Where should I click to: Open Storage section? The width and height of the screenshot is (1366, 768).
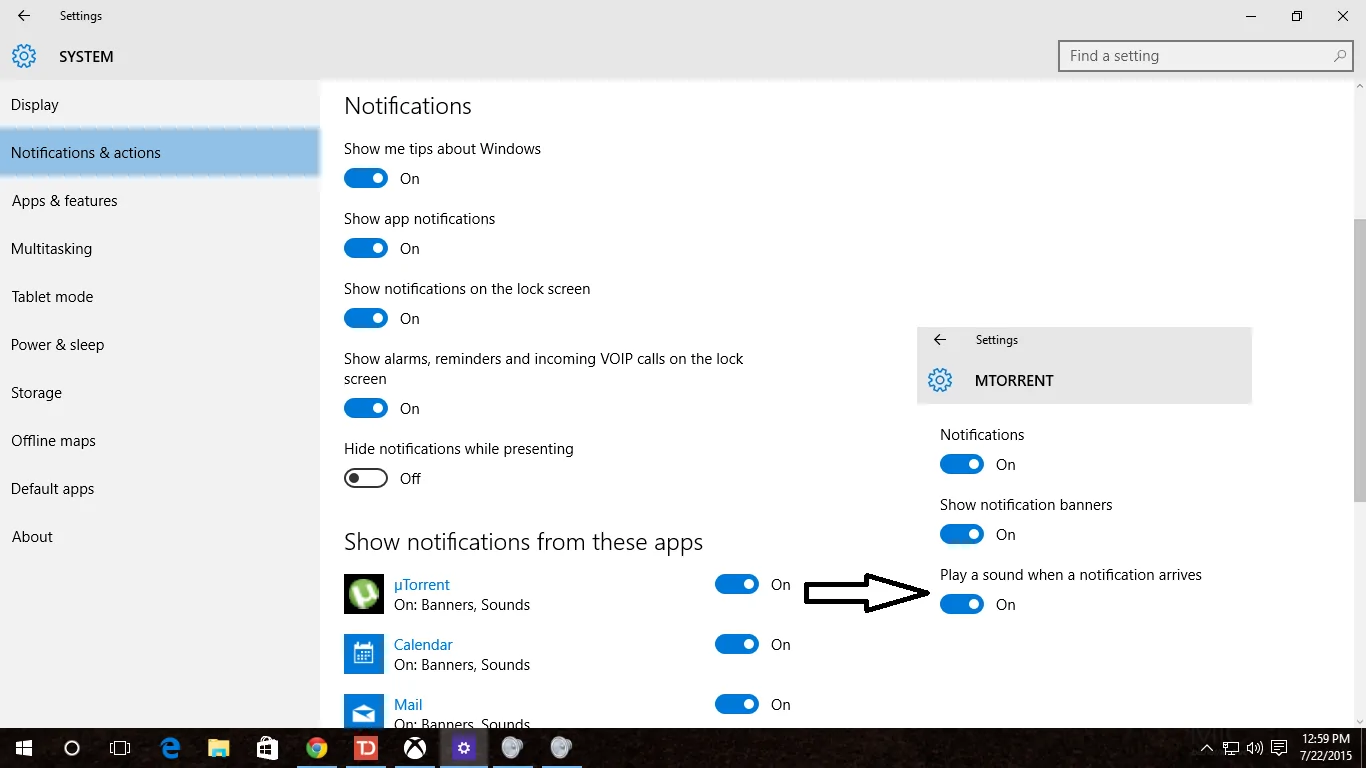point(160,392)
